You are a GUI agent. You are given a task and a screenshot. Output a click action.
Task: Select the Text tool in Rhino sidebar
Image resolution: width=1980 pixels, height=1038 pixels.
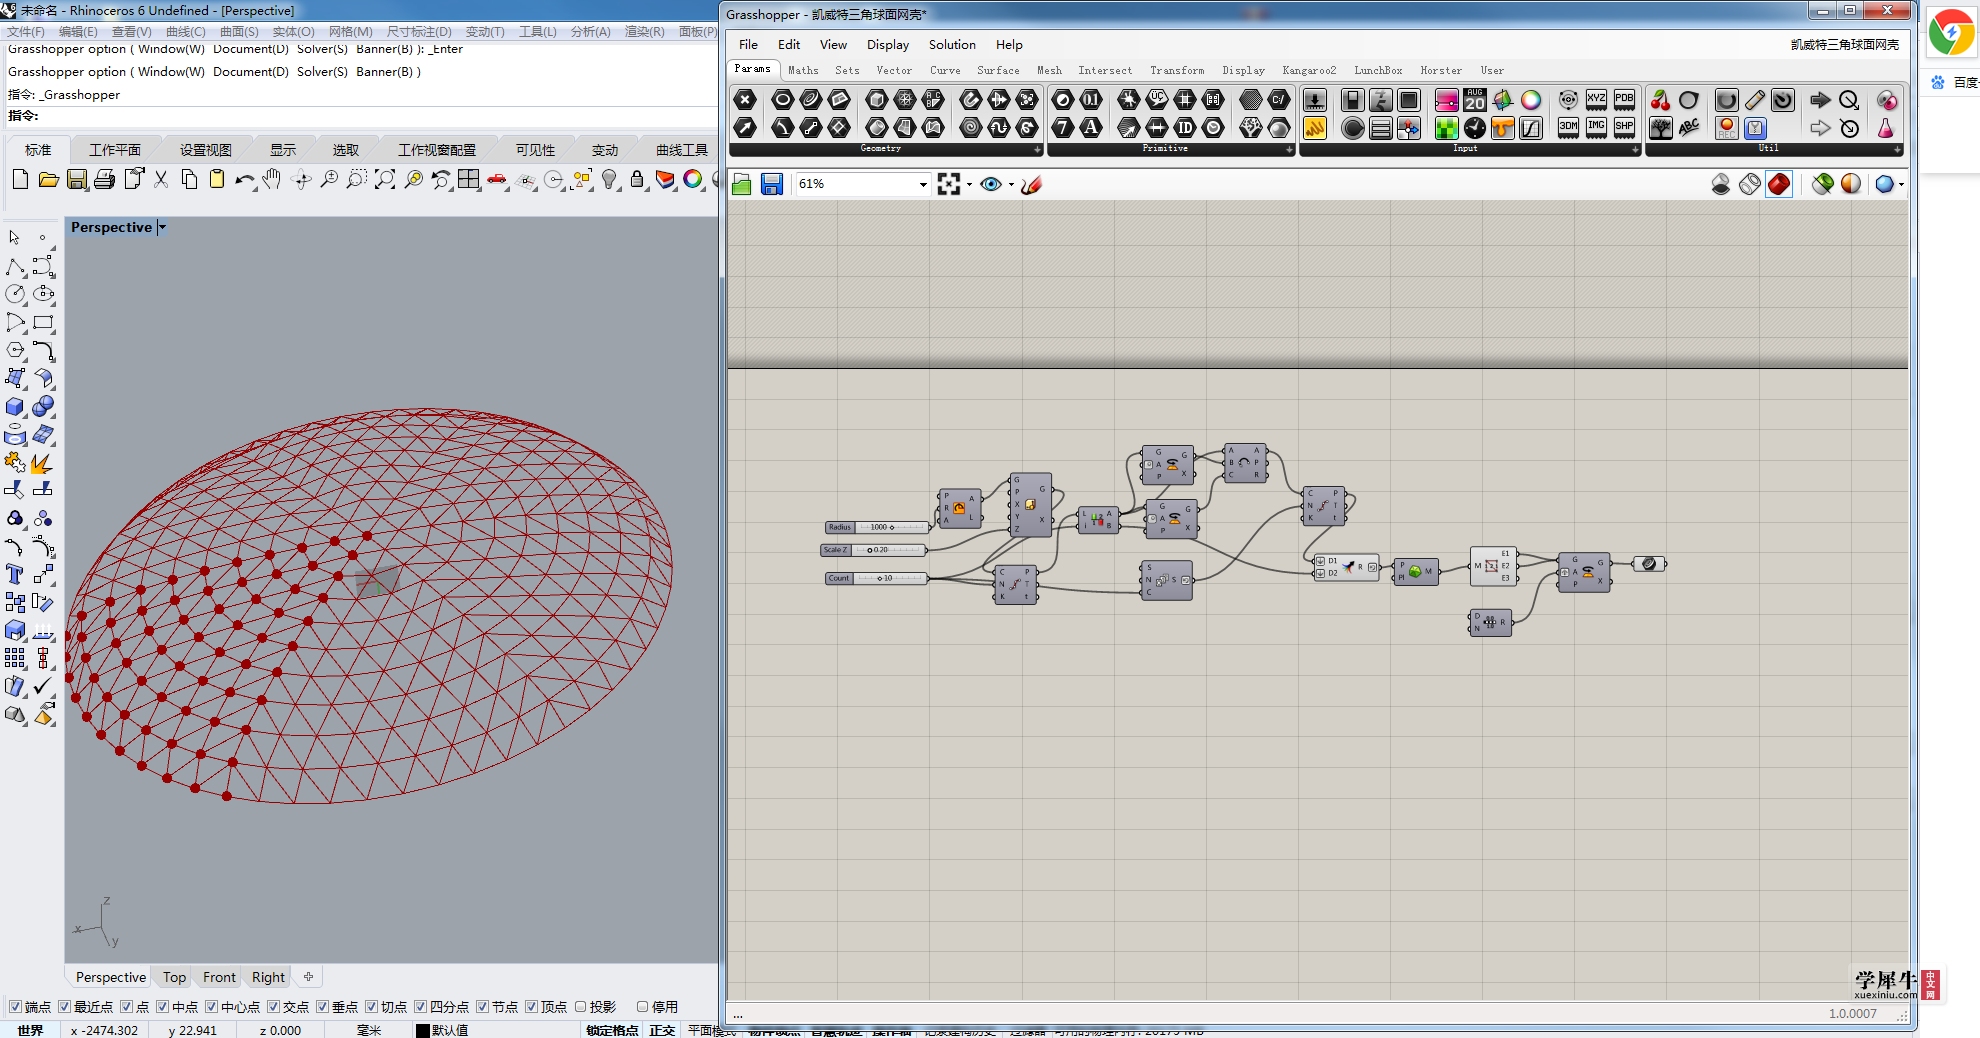[x=15, y=574]
